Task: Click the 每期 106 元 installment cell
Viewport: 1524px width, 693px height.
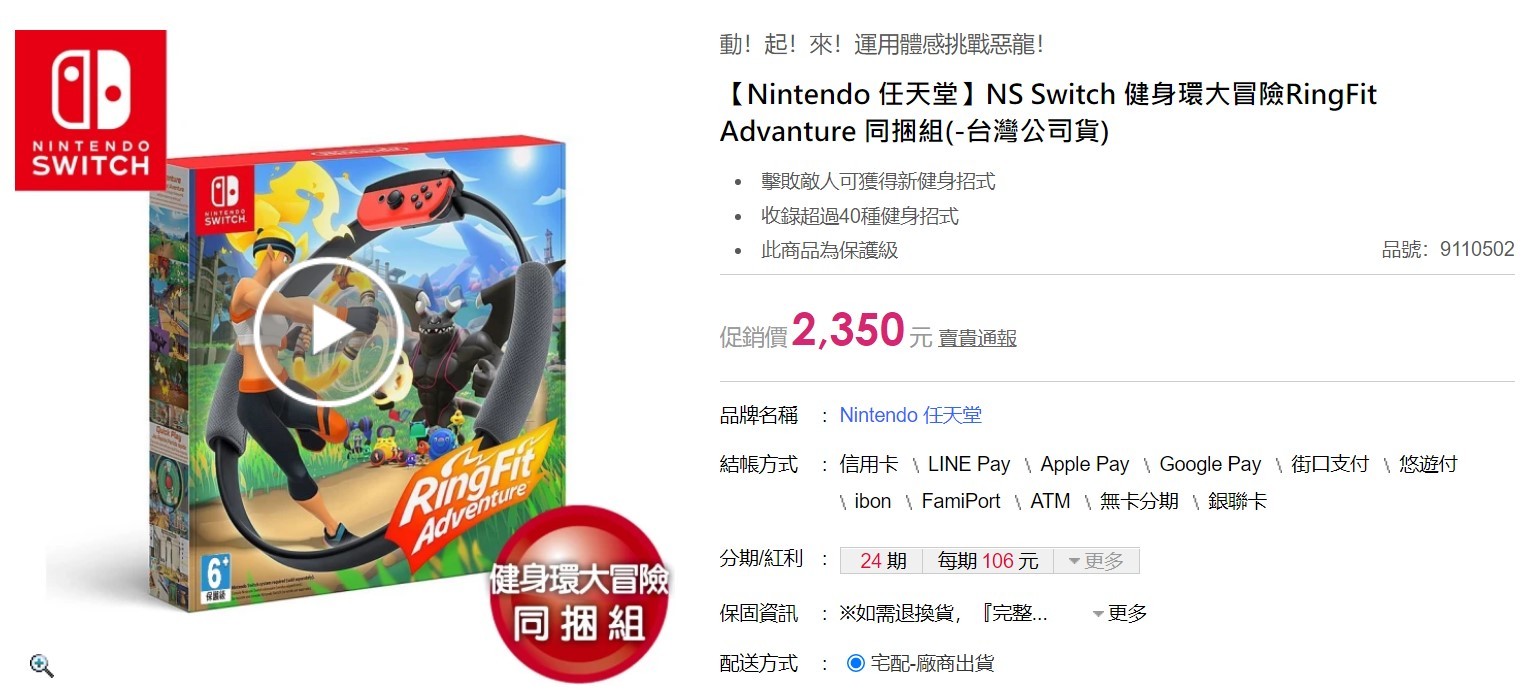Action: tap(988, 561)
